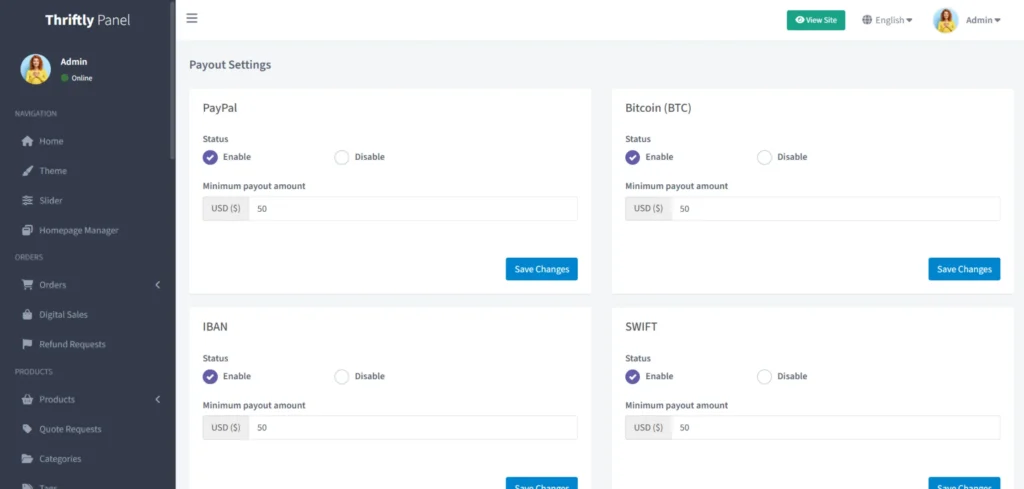Click the Theme brush icon
This screenshot has height=489, width=1024.
[x=28, y=171]
